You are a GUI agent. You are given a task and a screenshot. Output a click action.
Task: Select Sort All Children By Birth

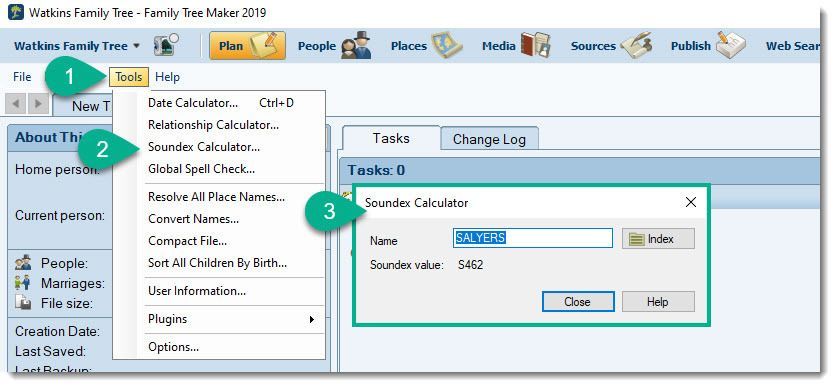tap(220, 263)
